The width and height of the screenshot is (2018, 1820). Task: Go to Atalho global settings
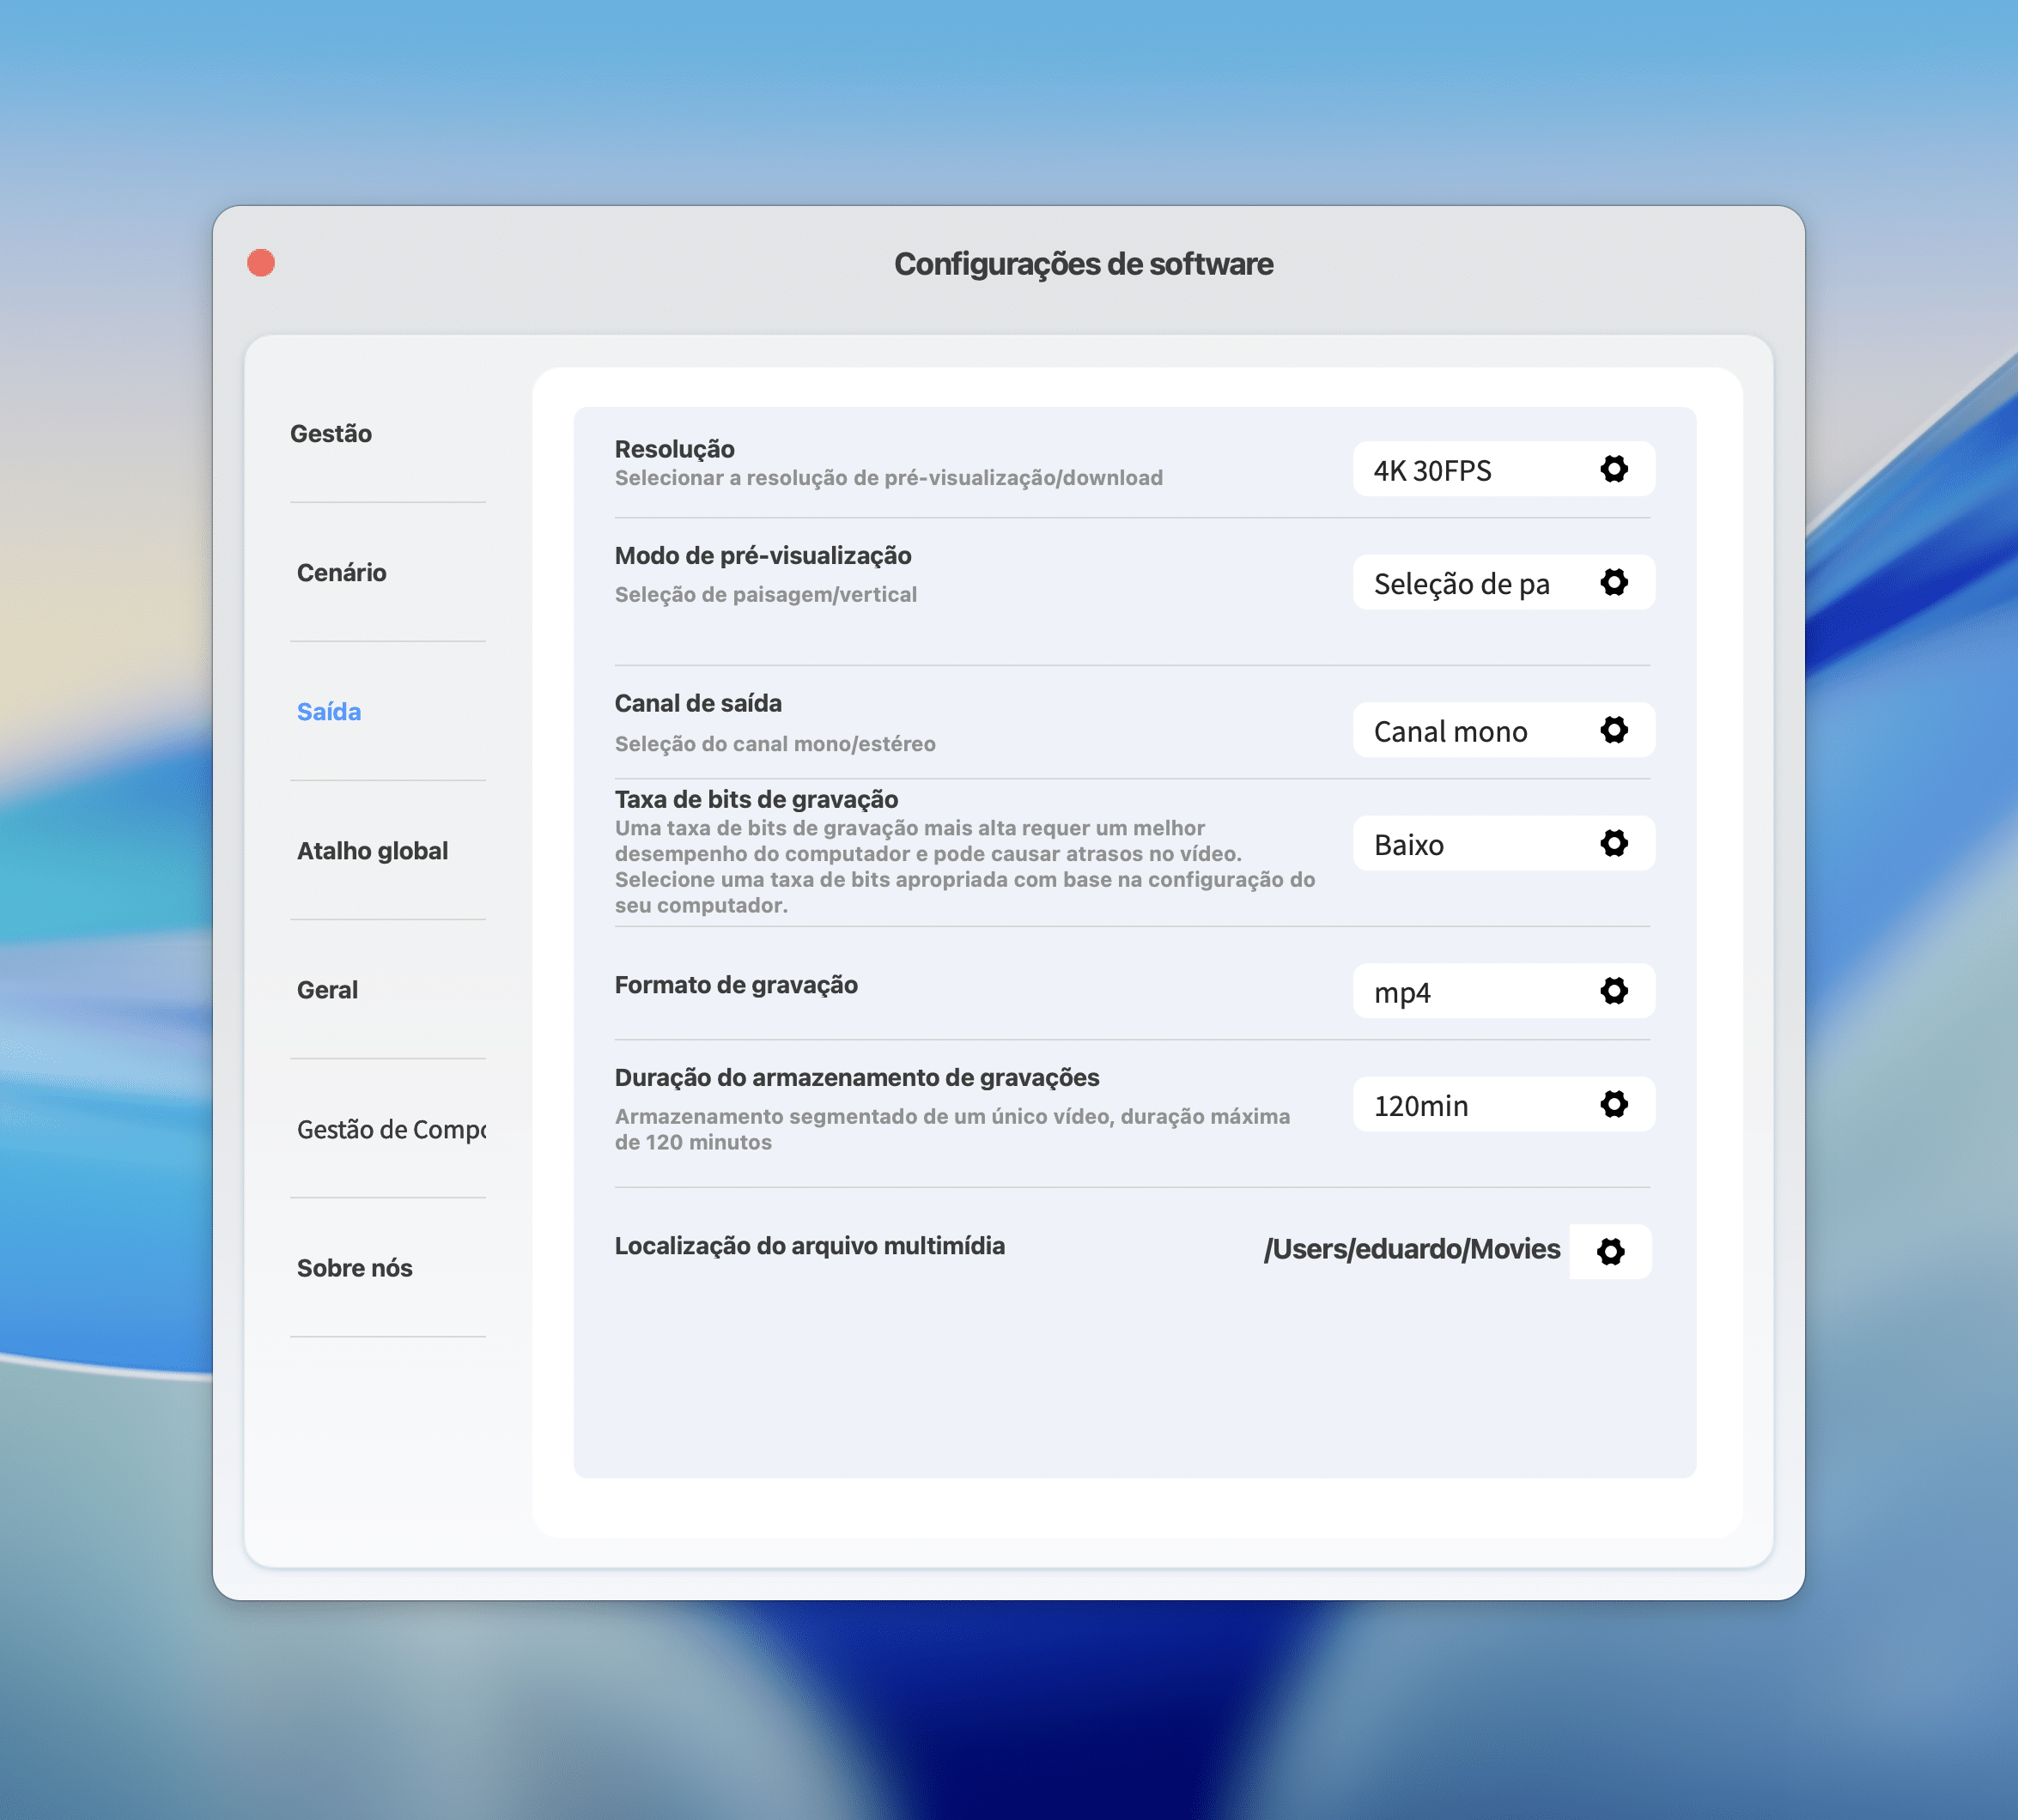[372, 851]
